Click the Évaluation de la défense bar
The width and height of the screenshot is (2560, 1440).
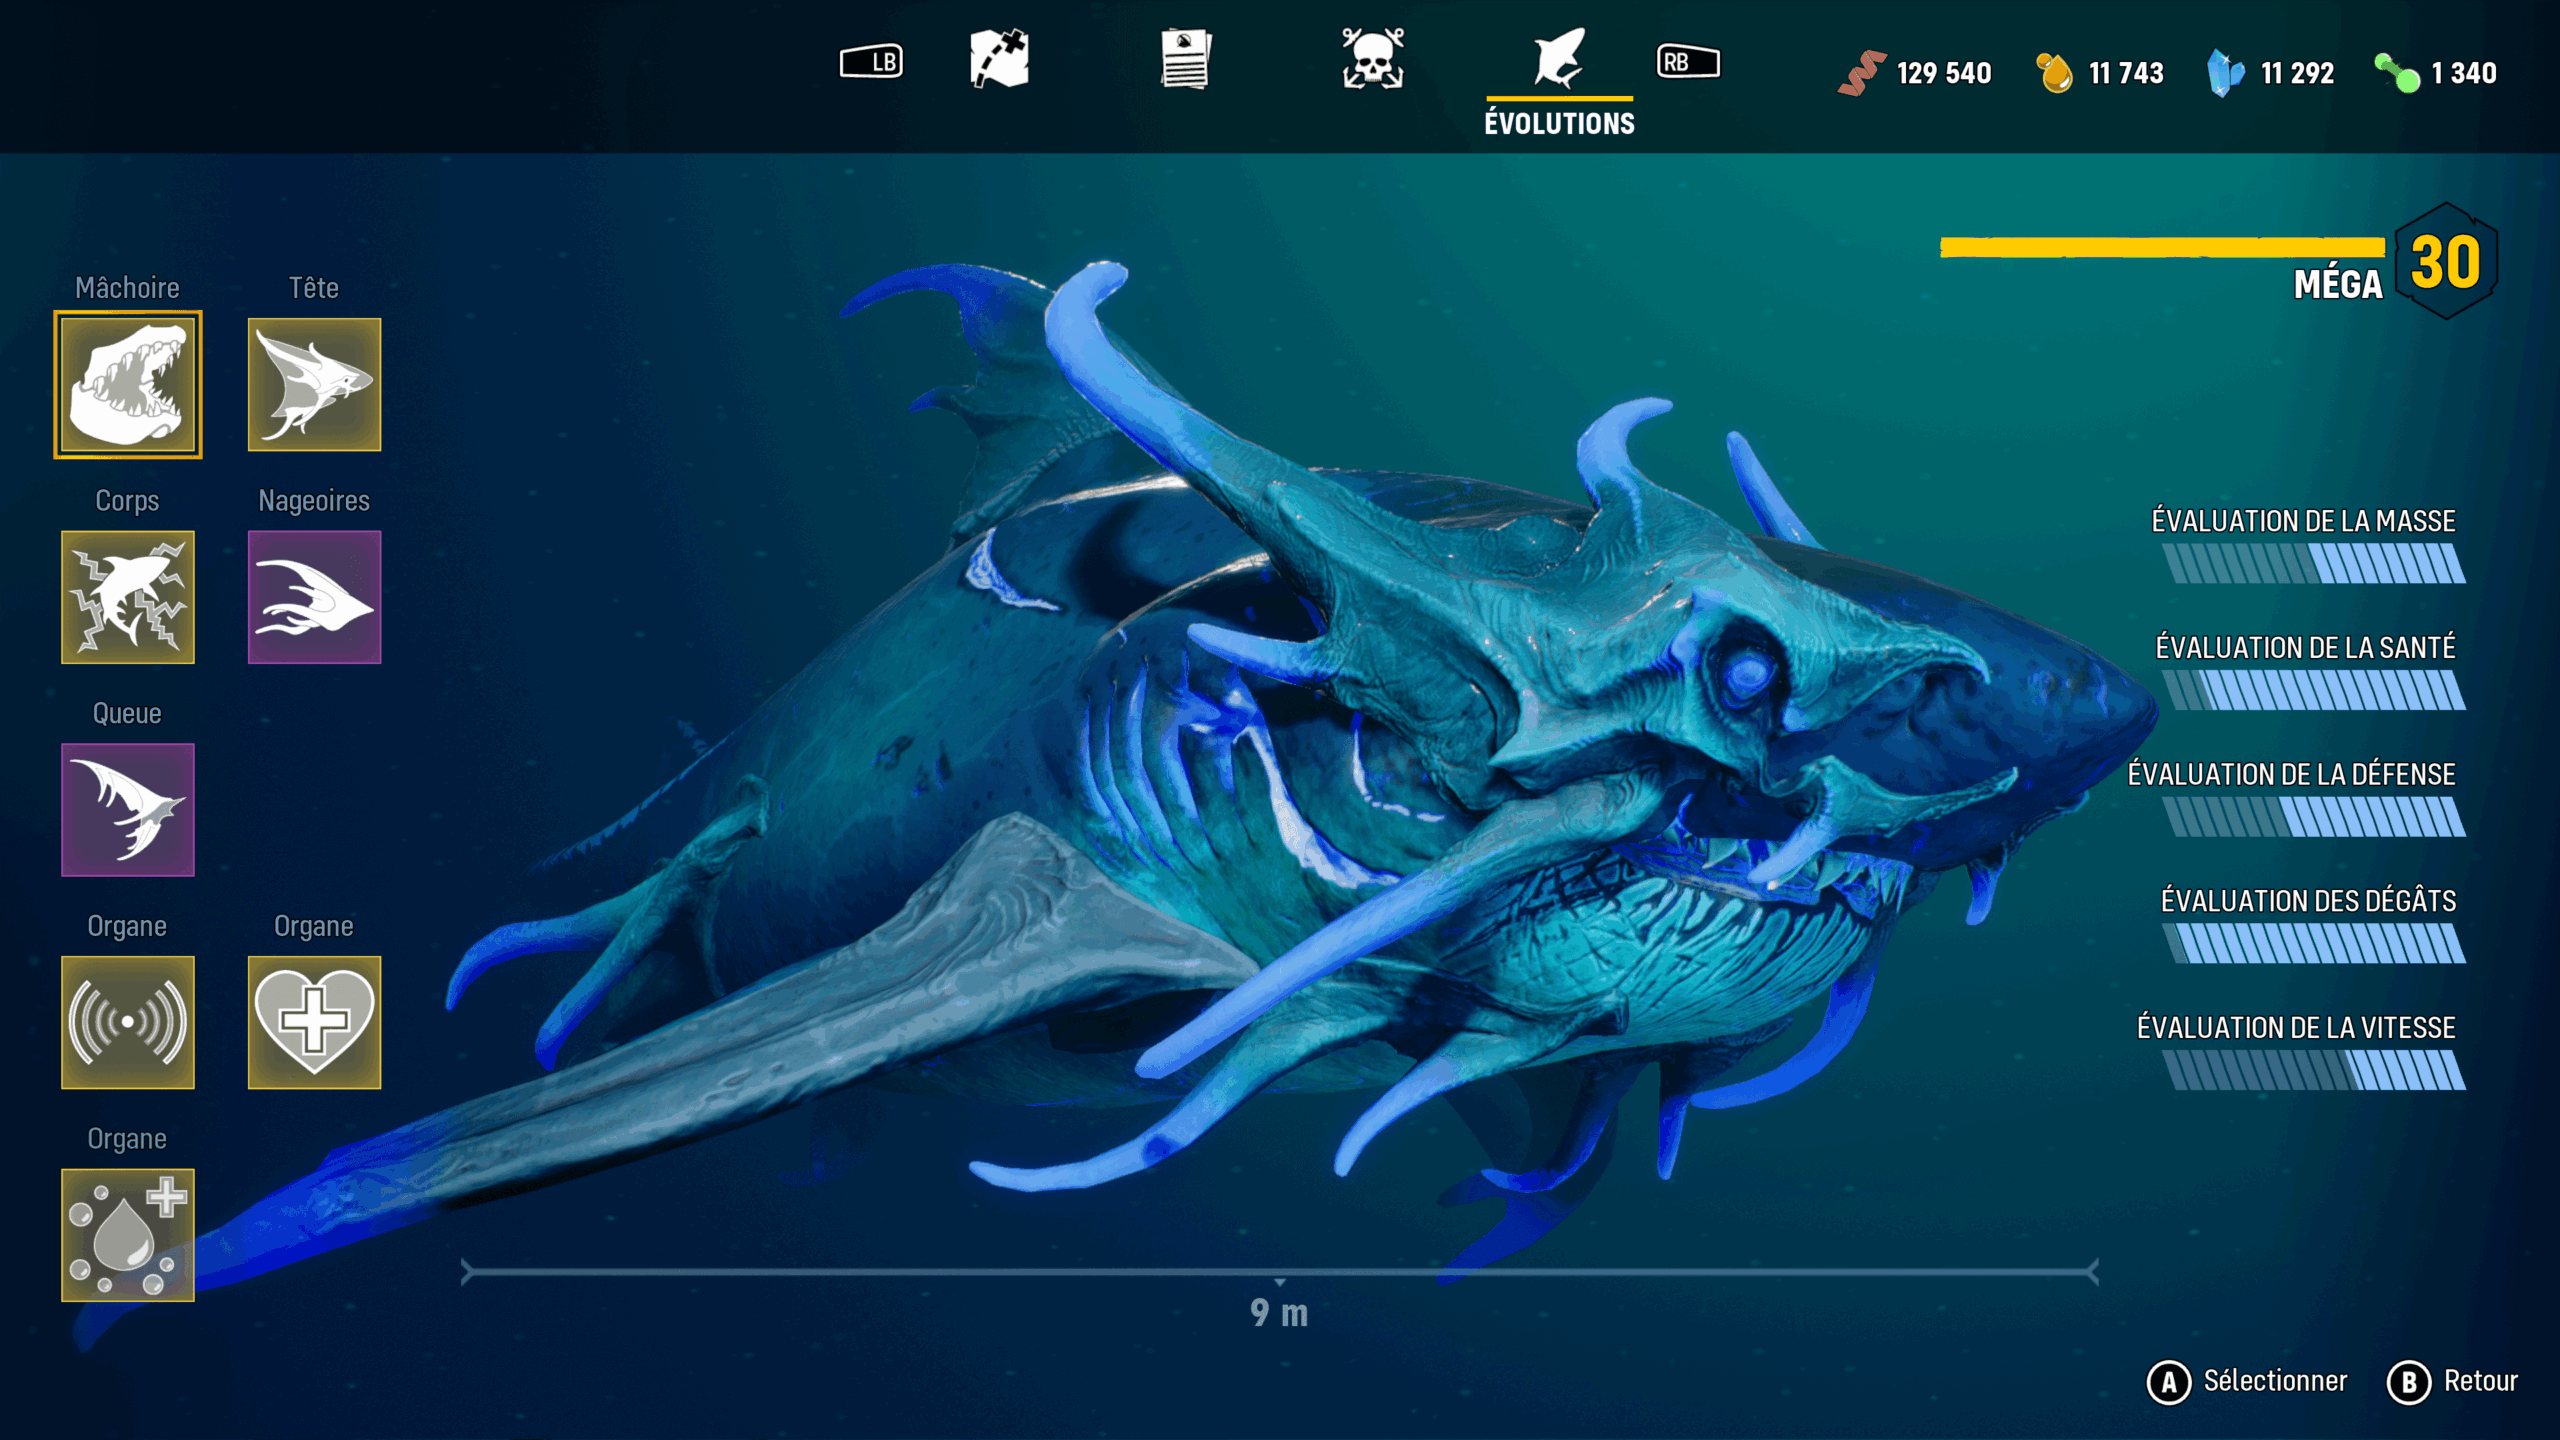click(2313, 817)
